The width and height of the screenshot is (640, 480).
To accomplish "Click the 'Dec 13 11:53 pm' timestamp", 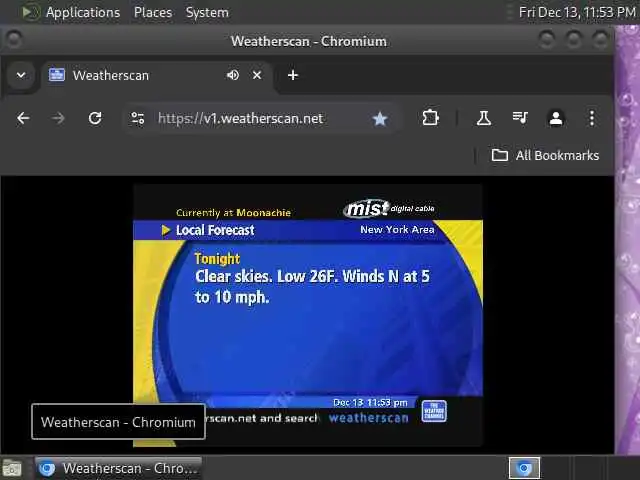I will click(x=370, y=403).
